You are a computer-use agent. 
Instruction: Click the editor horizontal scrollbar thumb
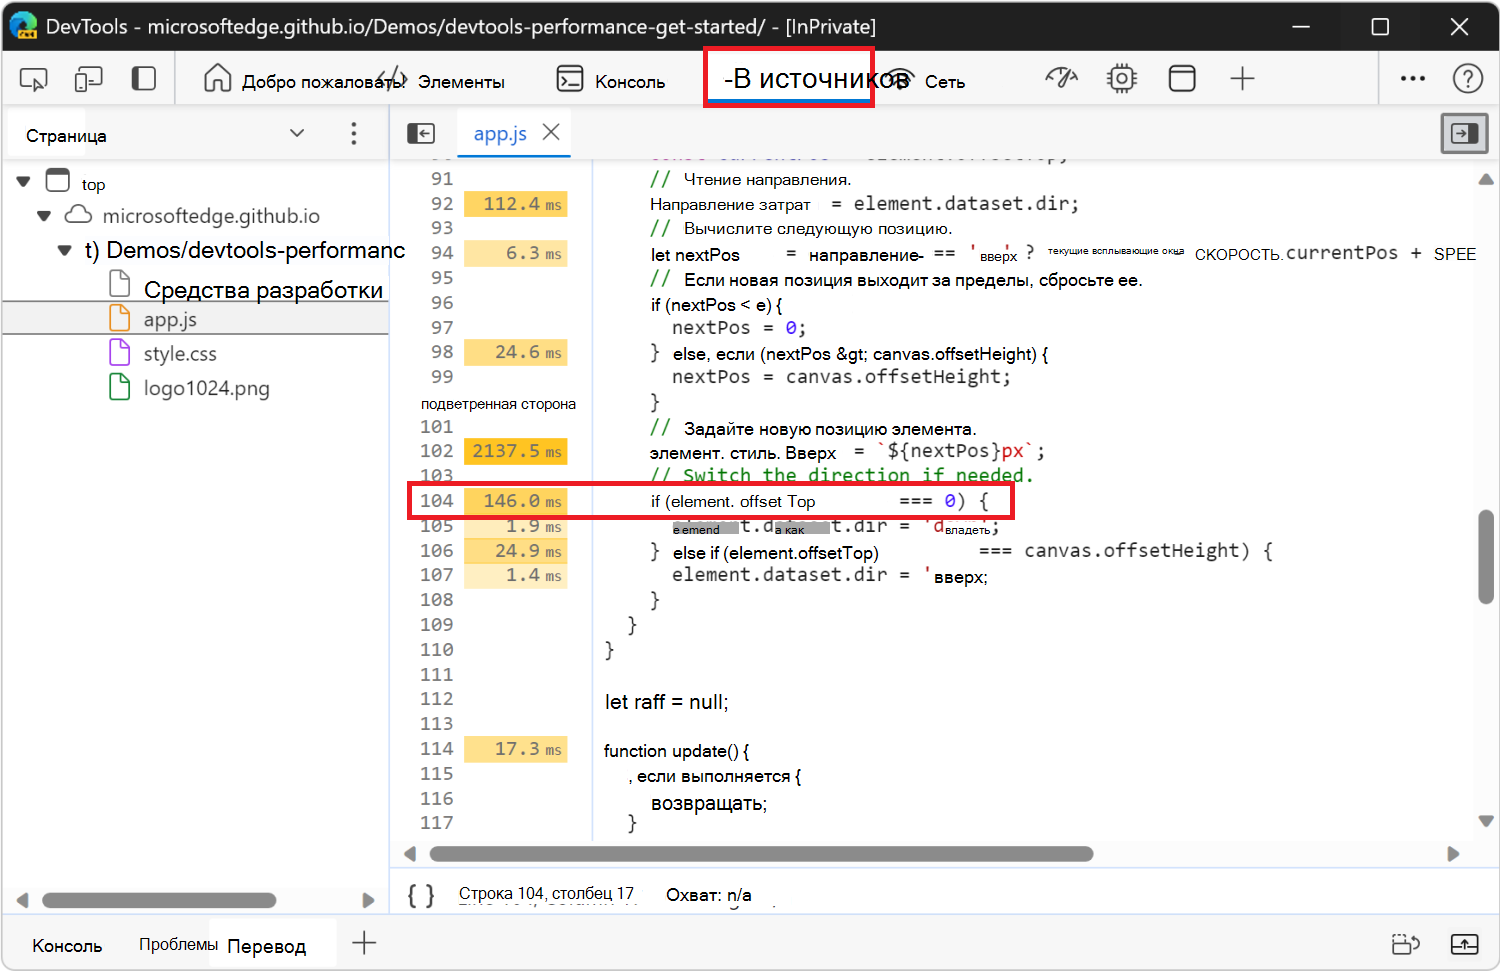coord(761,854)
